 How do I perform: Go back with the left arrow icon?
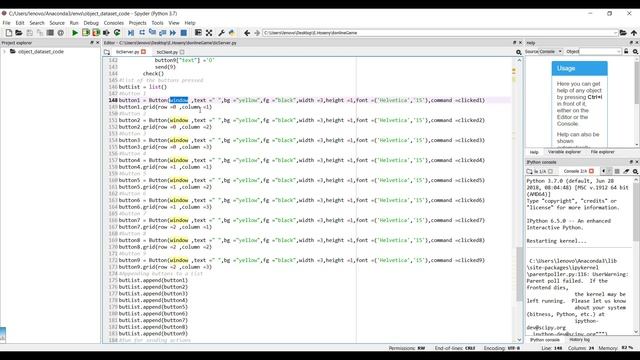pyautogui.click(x=247, y=33)
